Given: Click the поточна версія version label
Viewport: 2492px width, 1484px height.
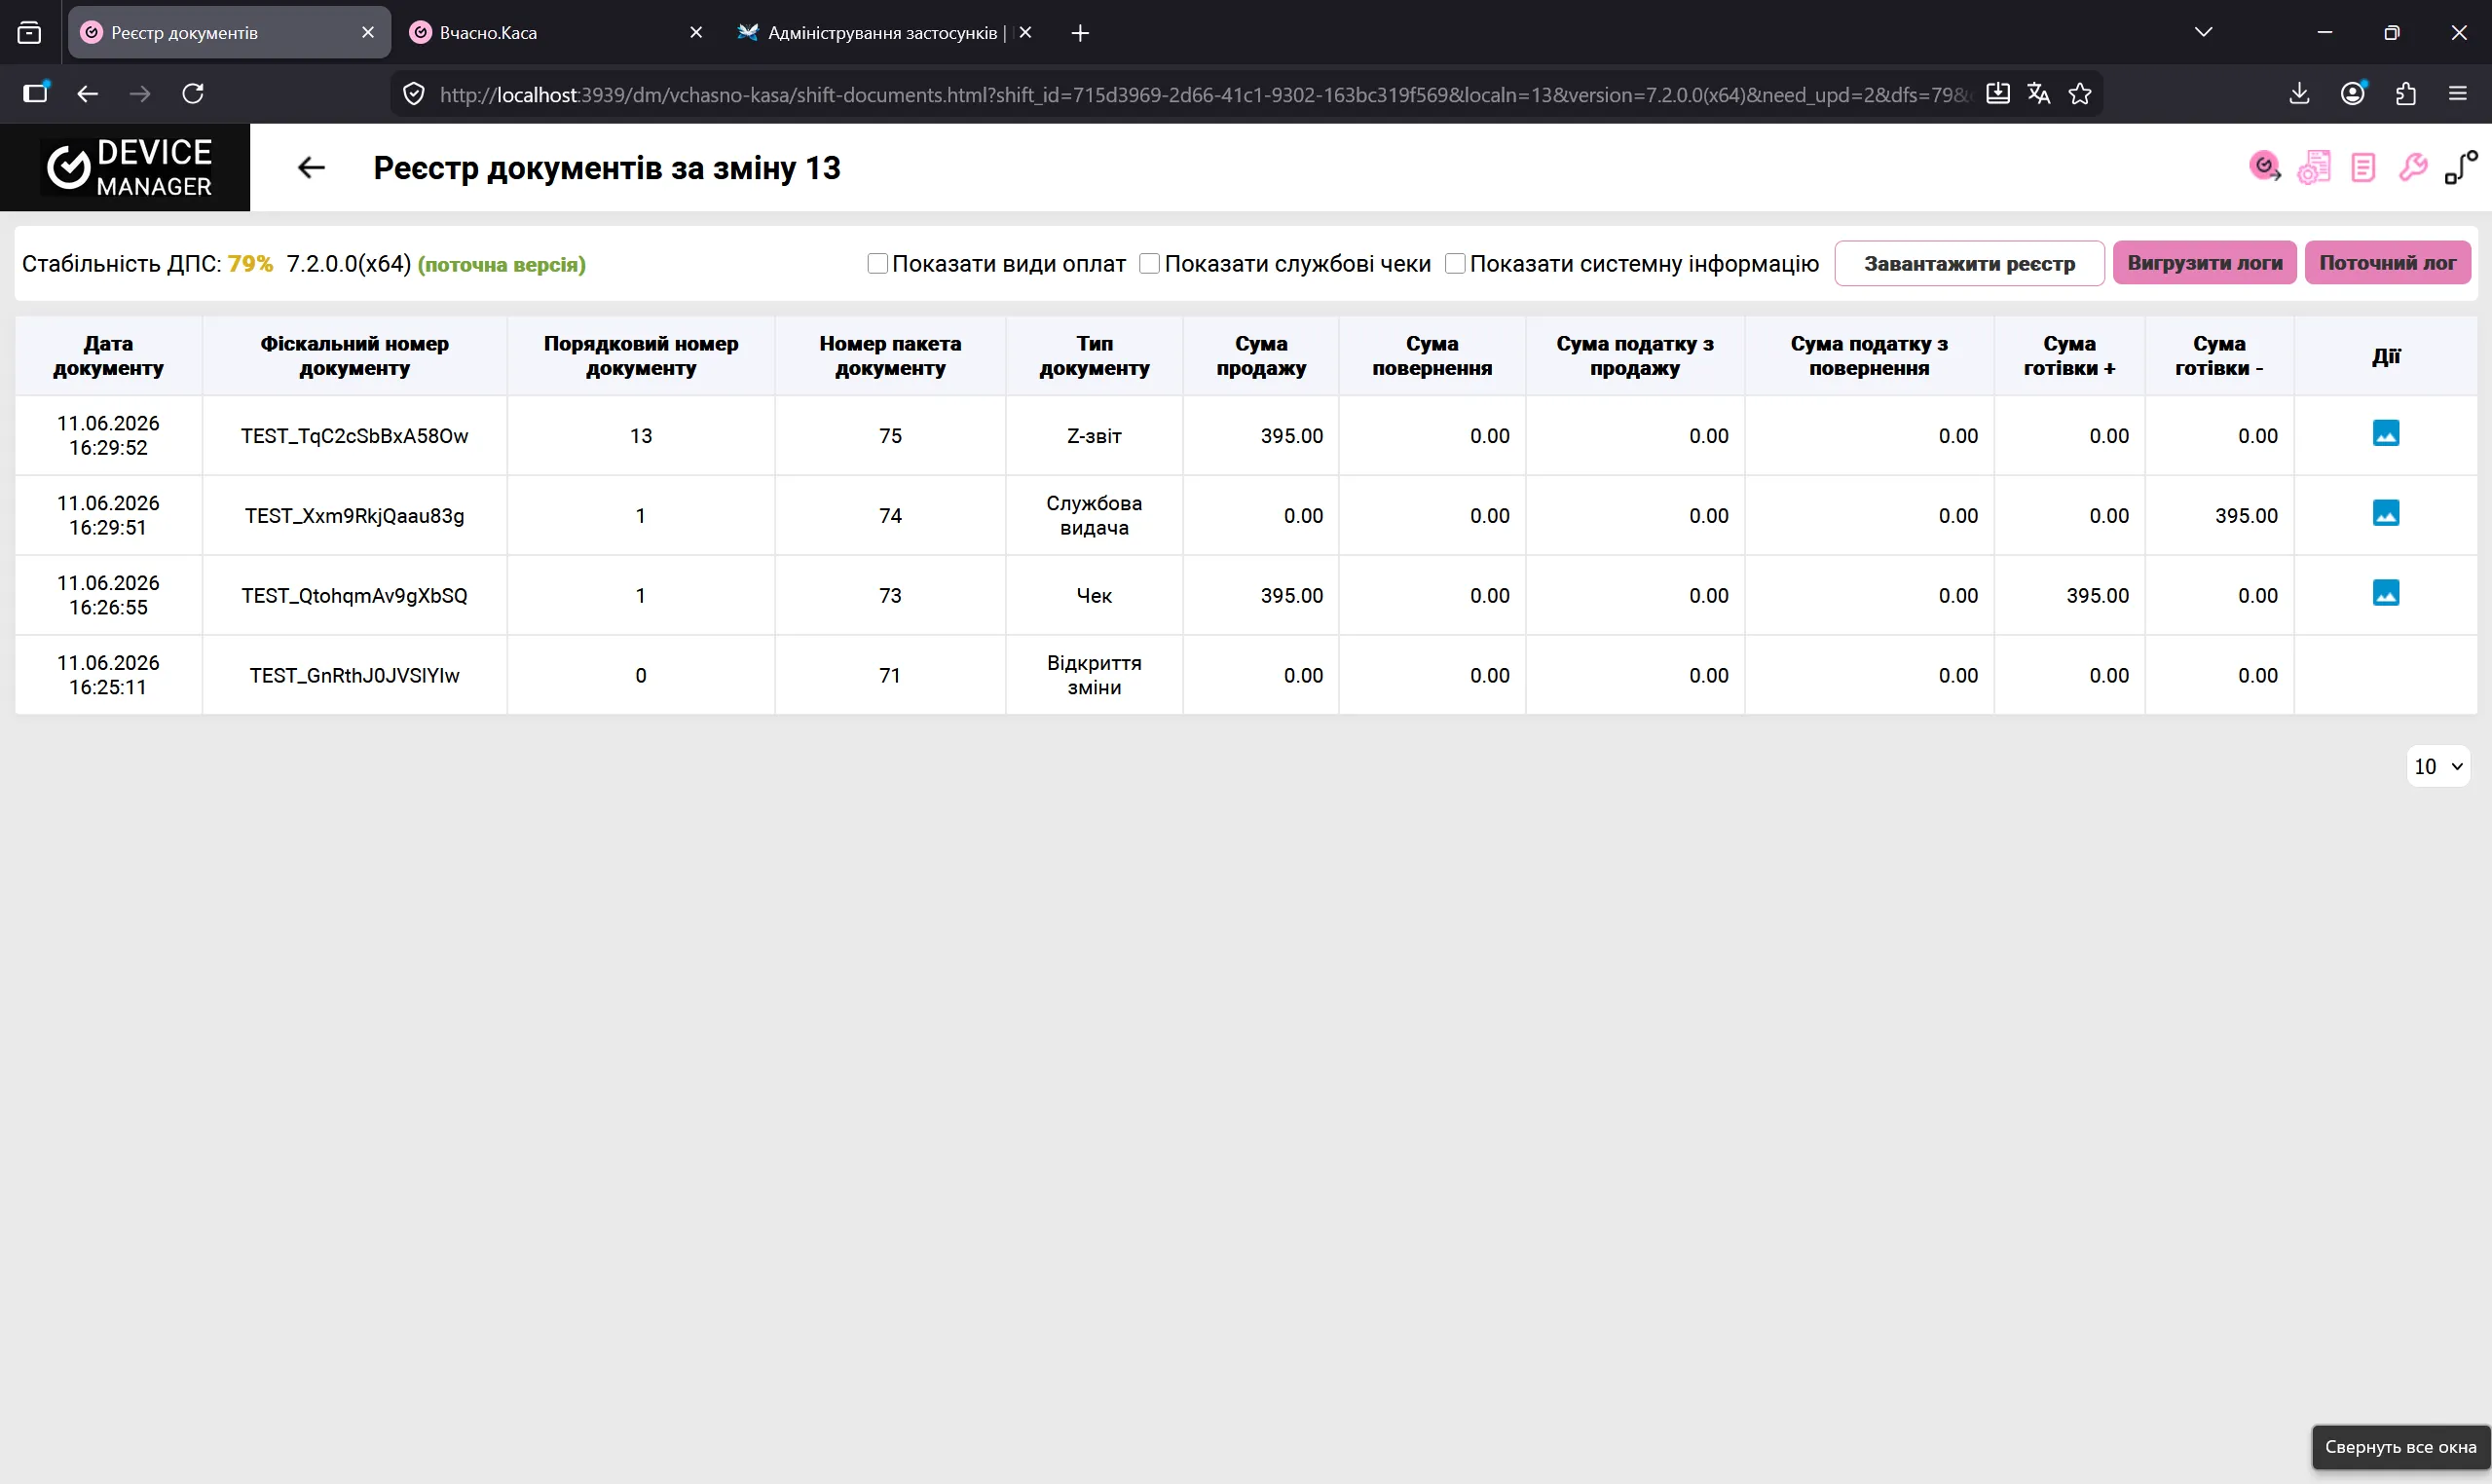Looking at the screenshot, I should [x=502, y=265].
